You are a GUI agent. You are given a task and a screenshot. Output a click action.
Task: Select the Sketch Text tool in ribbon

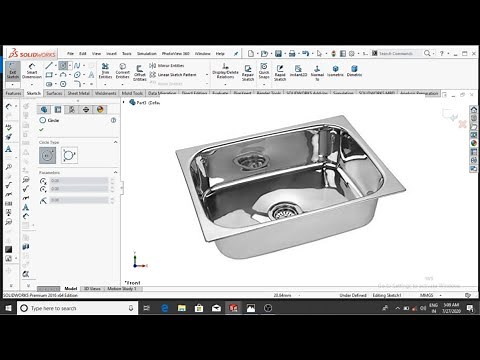click(x=91, y=75)
